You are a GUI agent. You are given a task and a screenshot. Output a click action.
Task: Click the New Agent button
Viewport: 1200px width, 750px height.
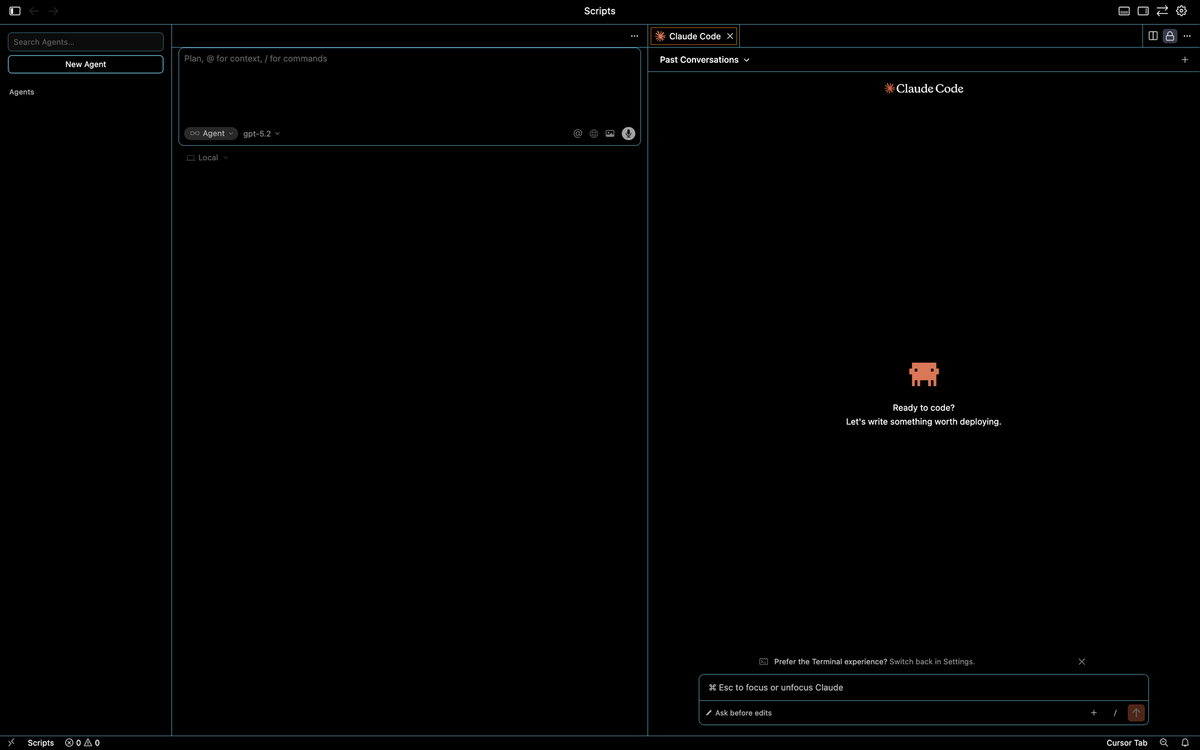point(86,64)
